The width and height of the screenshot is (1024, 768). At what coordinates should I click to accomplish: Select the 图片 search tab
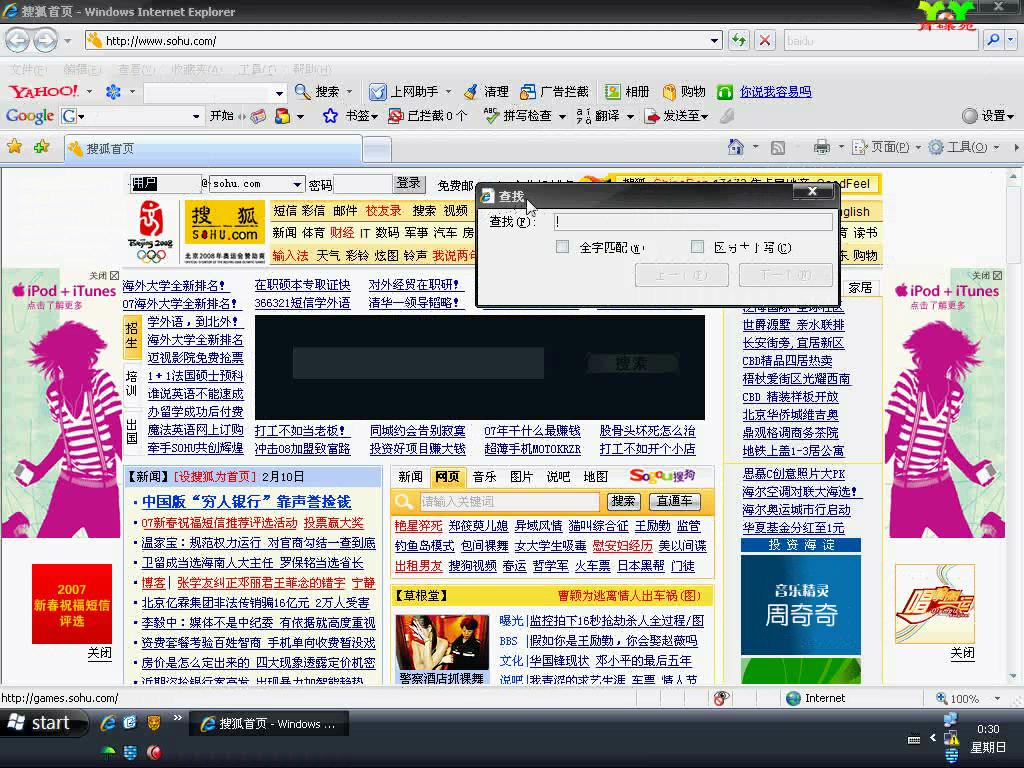point(521,477)
